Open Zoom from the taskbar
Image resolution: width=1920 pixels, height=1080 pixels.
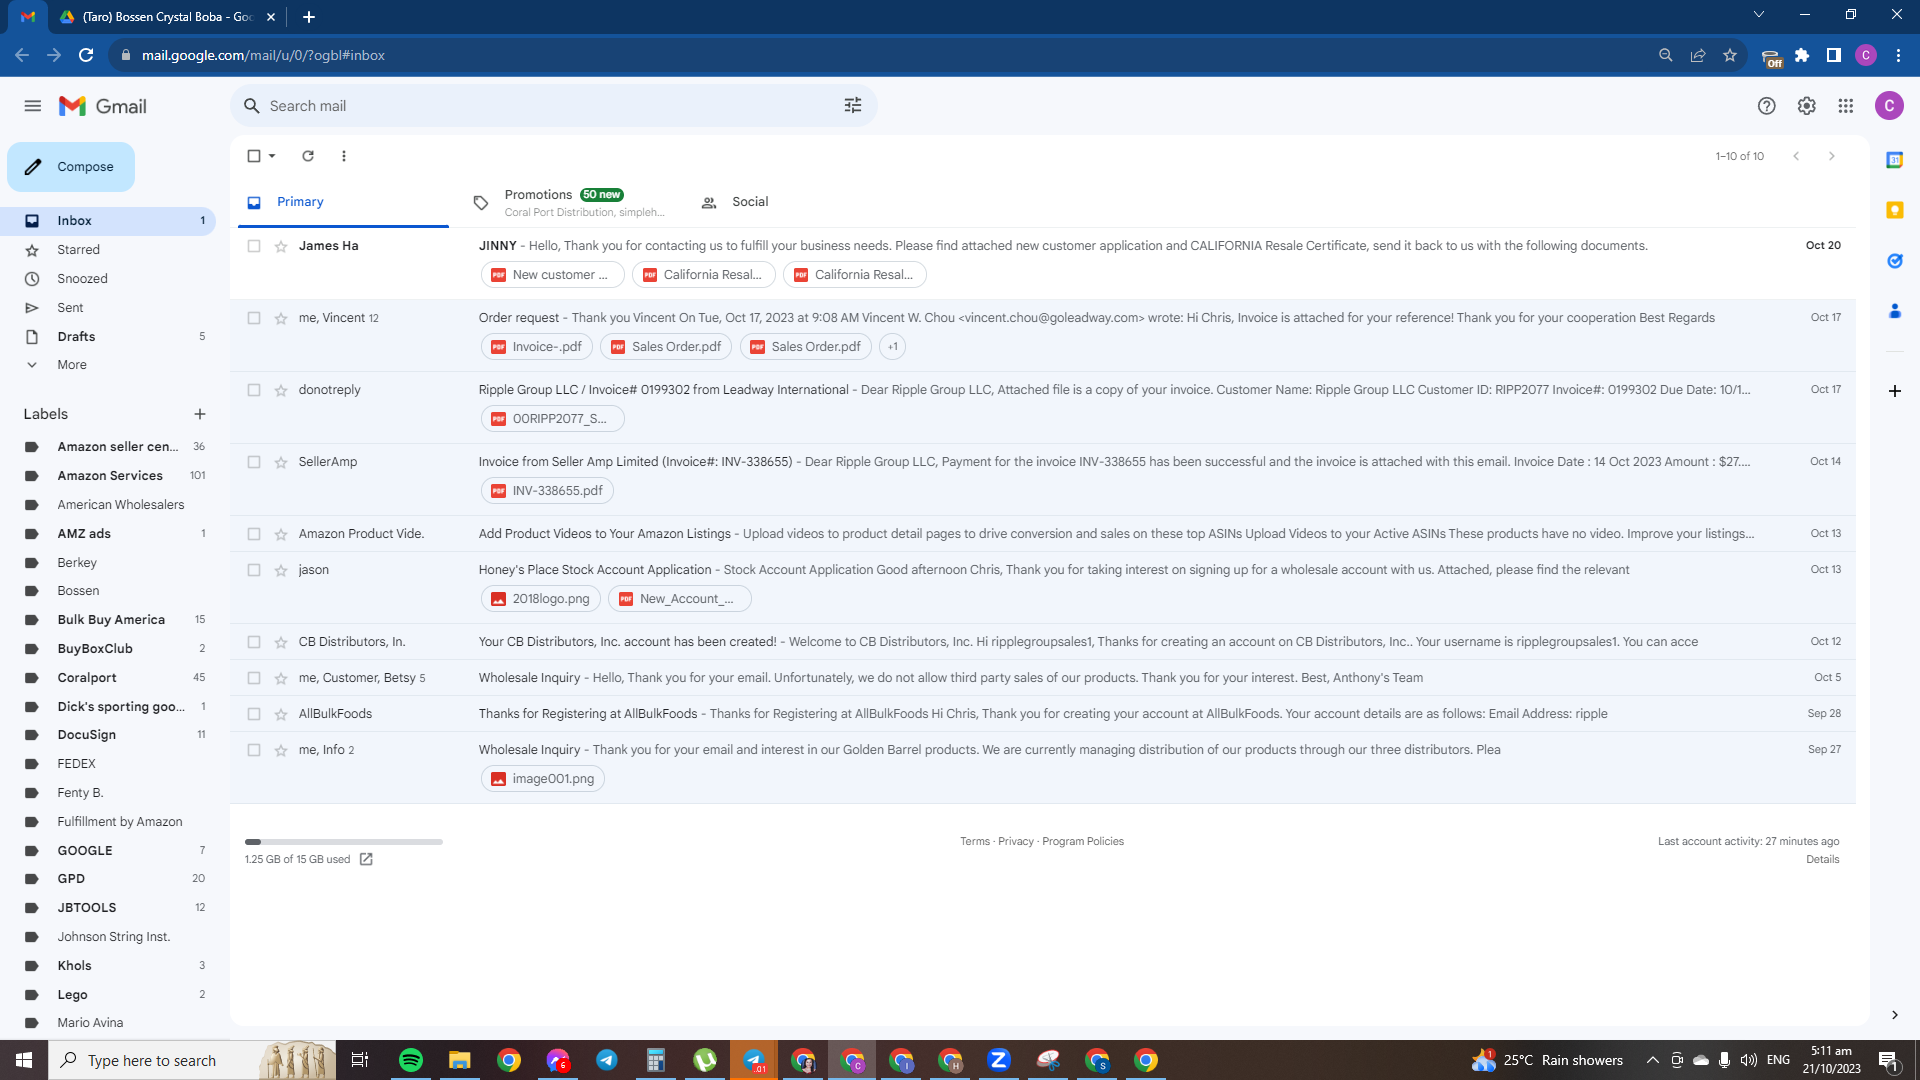[999, 1060]
